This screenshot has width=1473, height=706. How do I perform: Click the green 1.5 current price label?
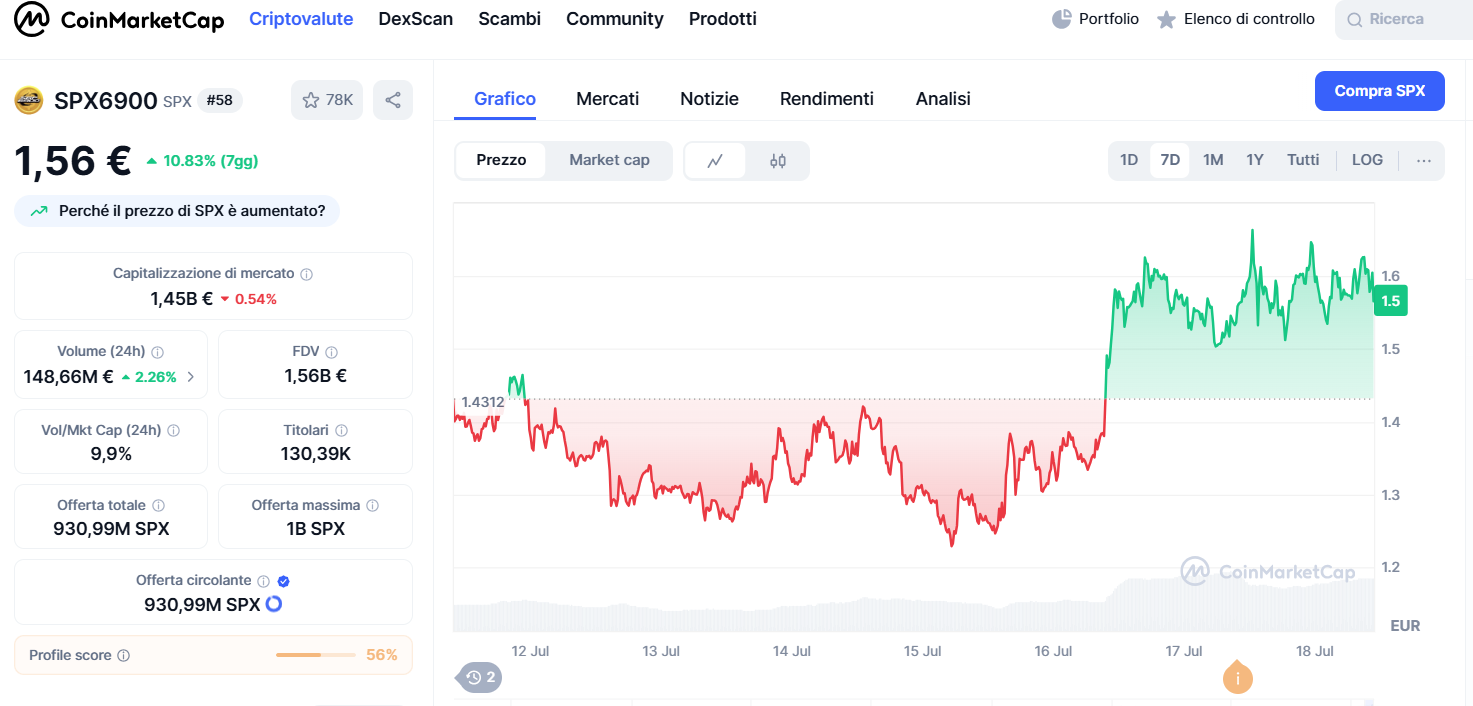pos(1391,301)
